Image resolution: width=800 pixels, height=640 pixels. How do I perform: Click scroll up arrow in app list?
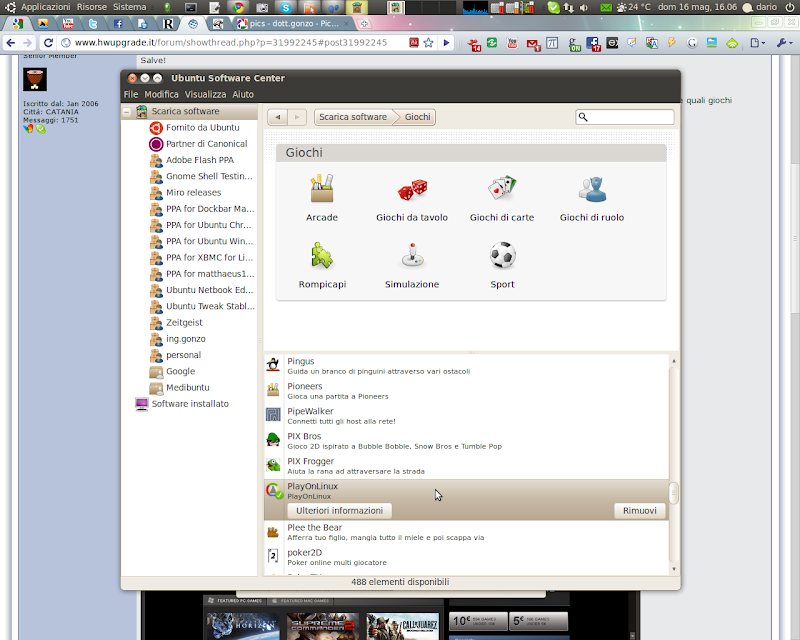[x=674, y=361]
